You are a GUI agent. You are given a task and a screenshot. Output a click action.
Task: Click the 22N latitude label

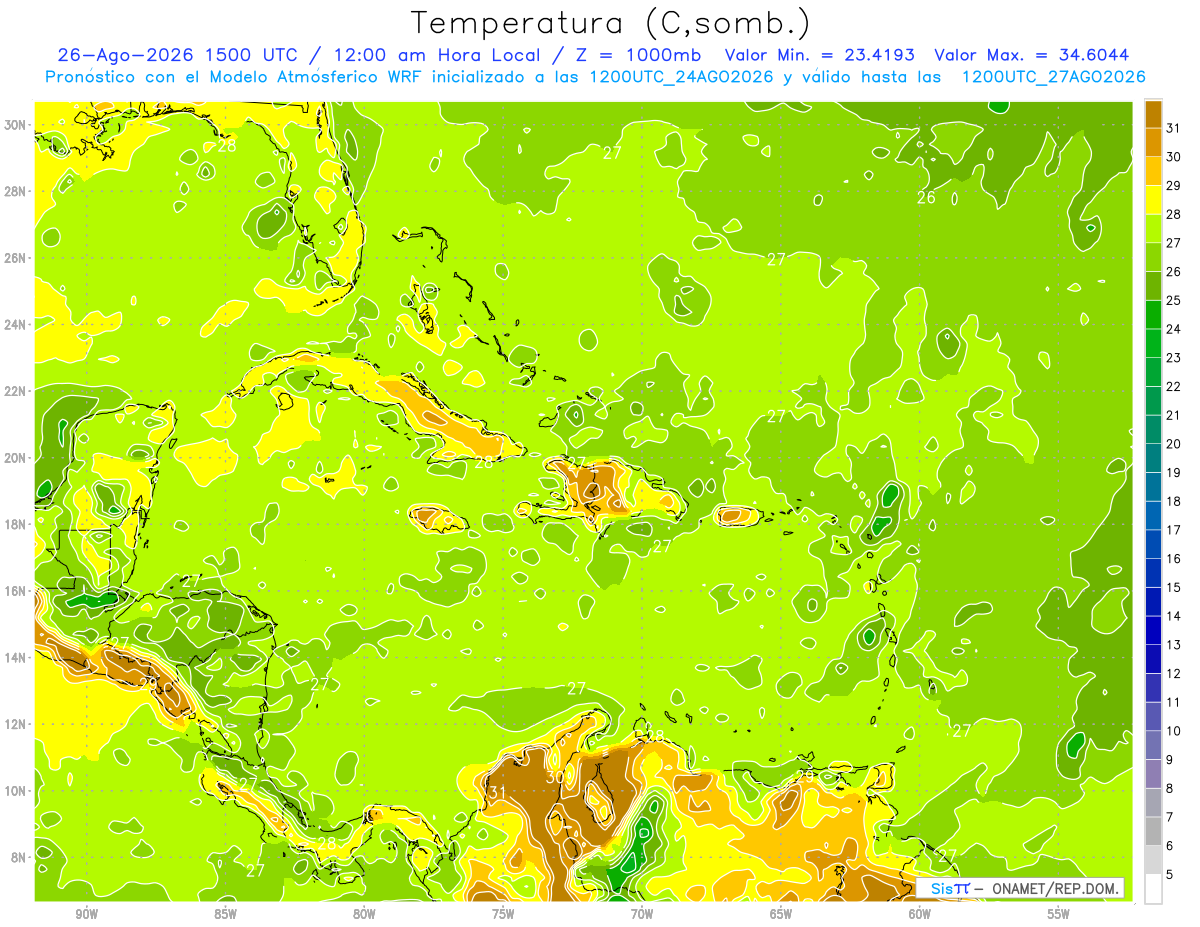tap(15, 391)
